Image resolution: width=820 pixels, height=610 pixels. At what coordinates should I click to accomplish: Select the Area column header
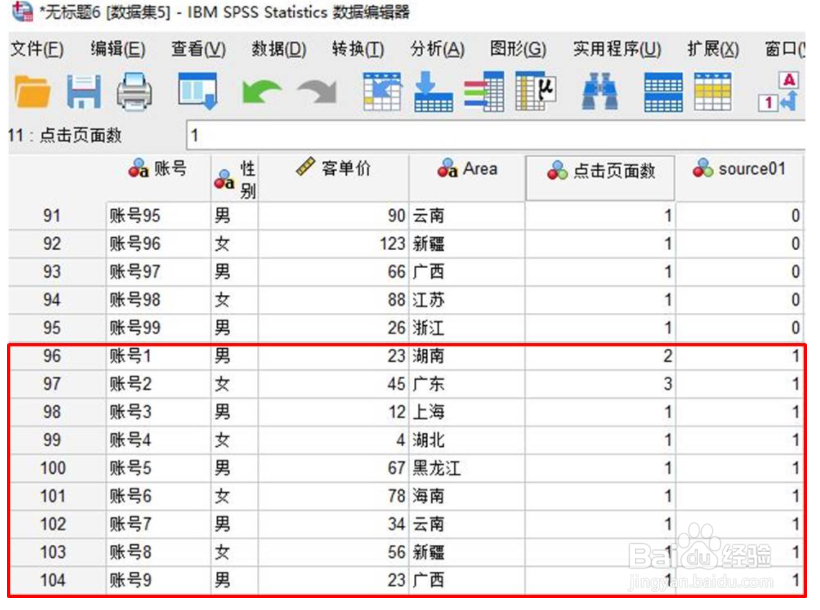(x=467, y=178)
